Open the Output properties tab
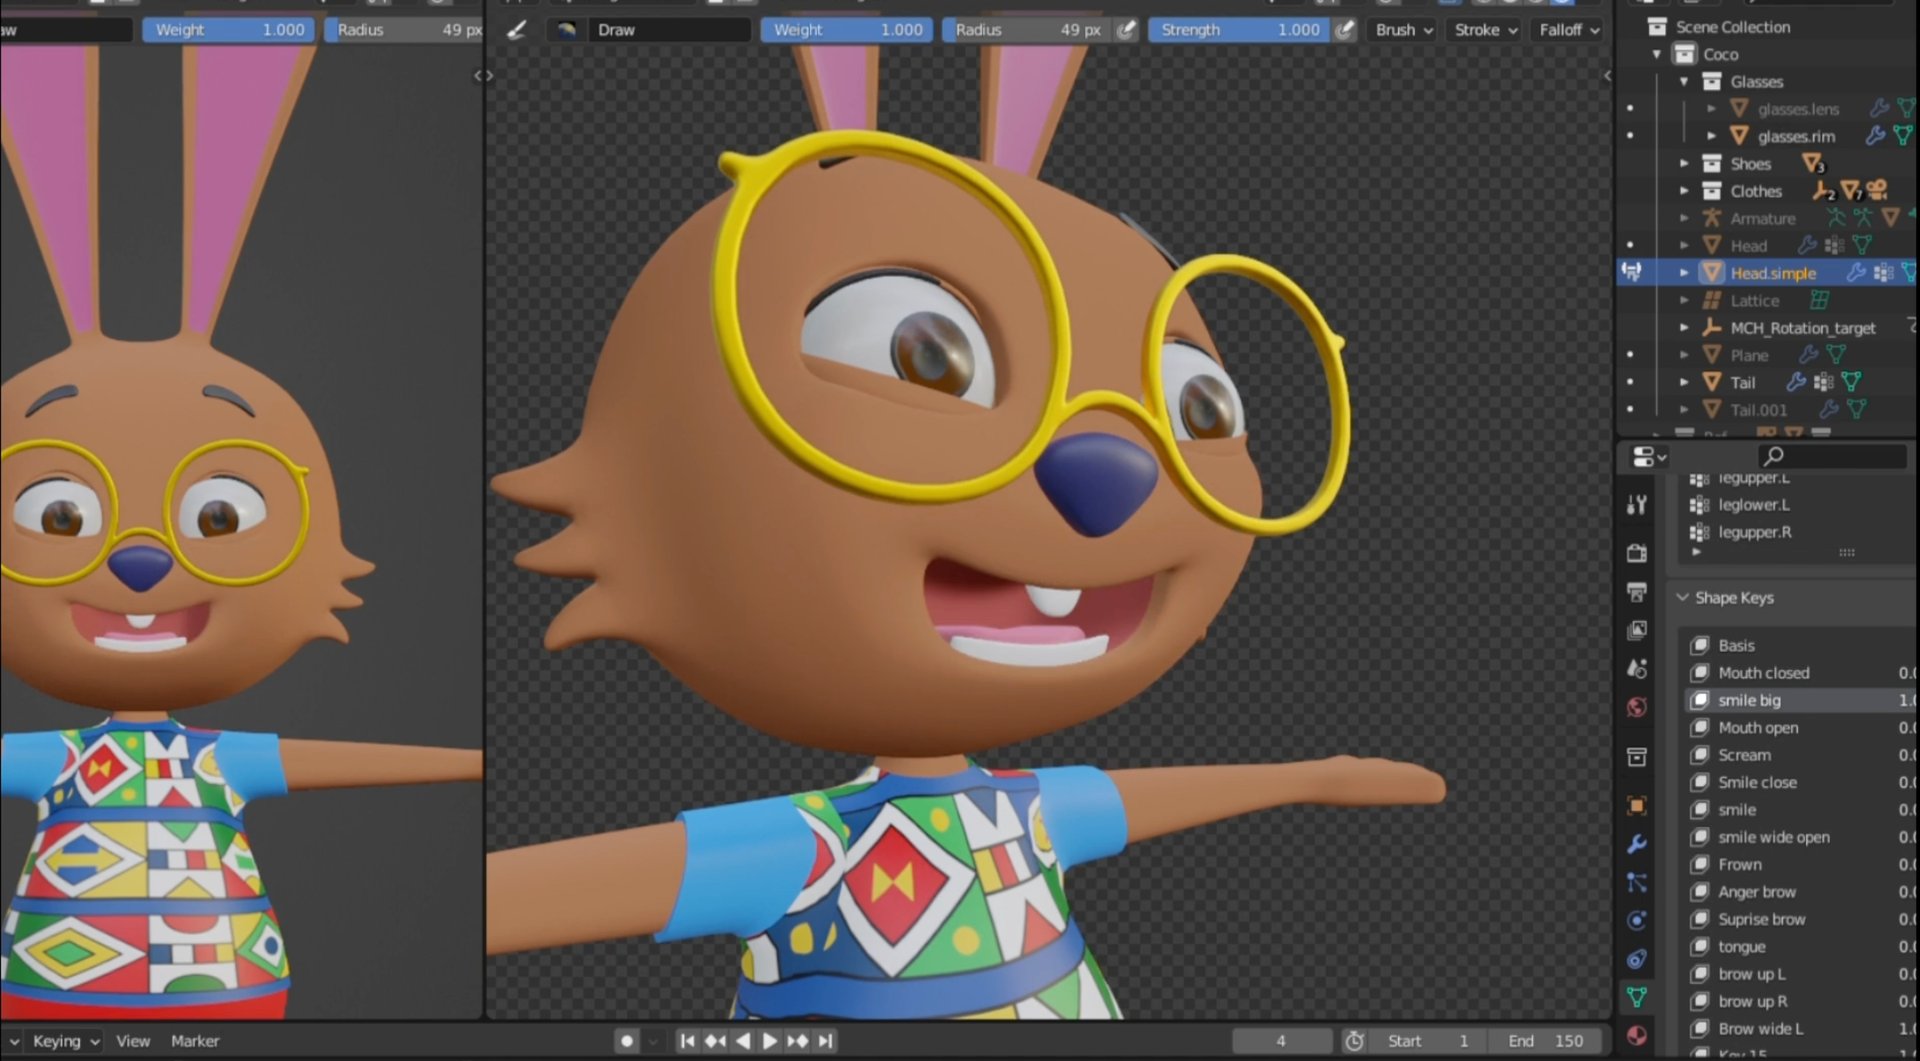The image size is (1920, 1061). tap(1637, 592)
